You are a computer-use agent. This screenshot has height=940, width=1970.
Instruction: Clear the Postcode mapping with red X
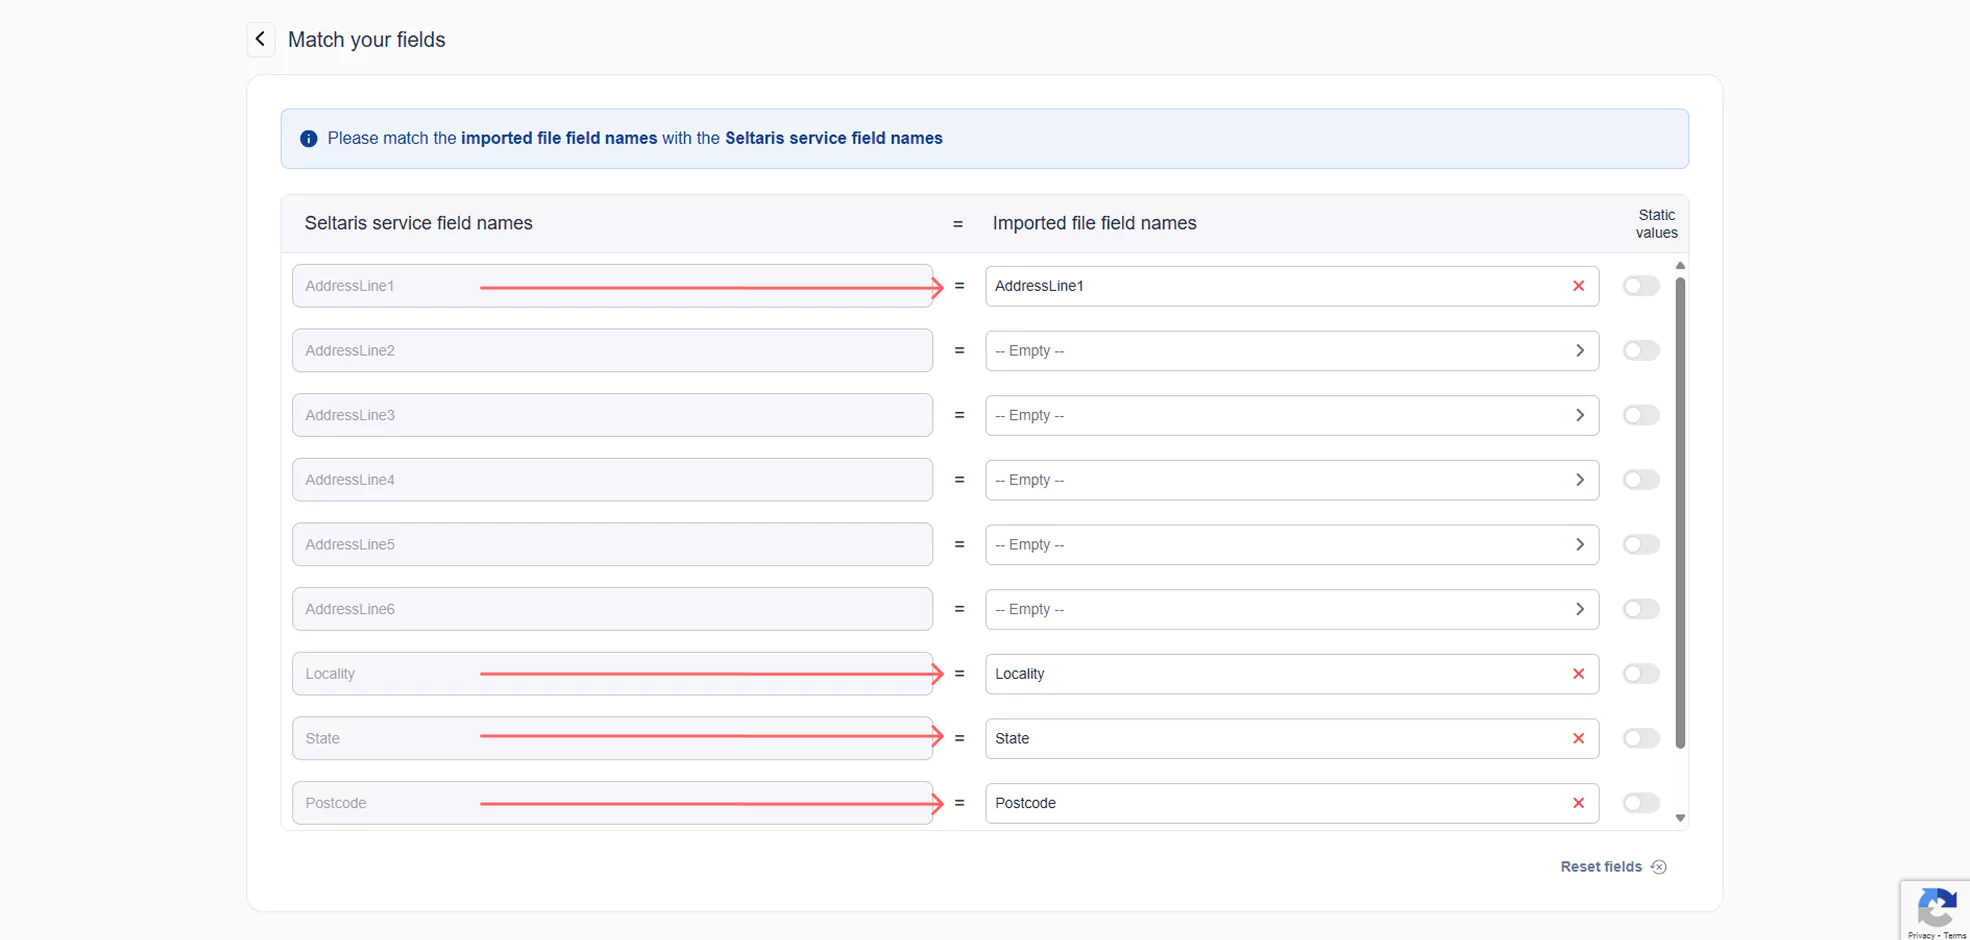pyautogui.click(x=1578, y=803)
